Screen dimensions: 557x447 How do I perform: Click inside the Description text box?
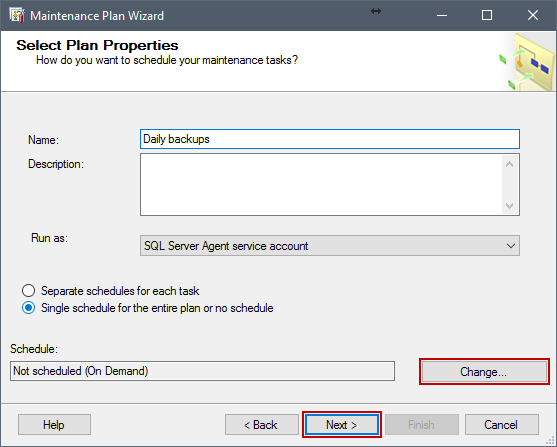[321, 184]
